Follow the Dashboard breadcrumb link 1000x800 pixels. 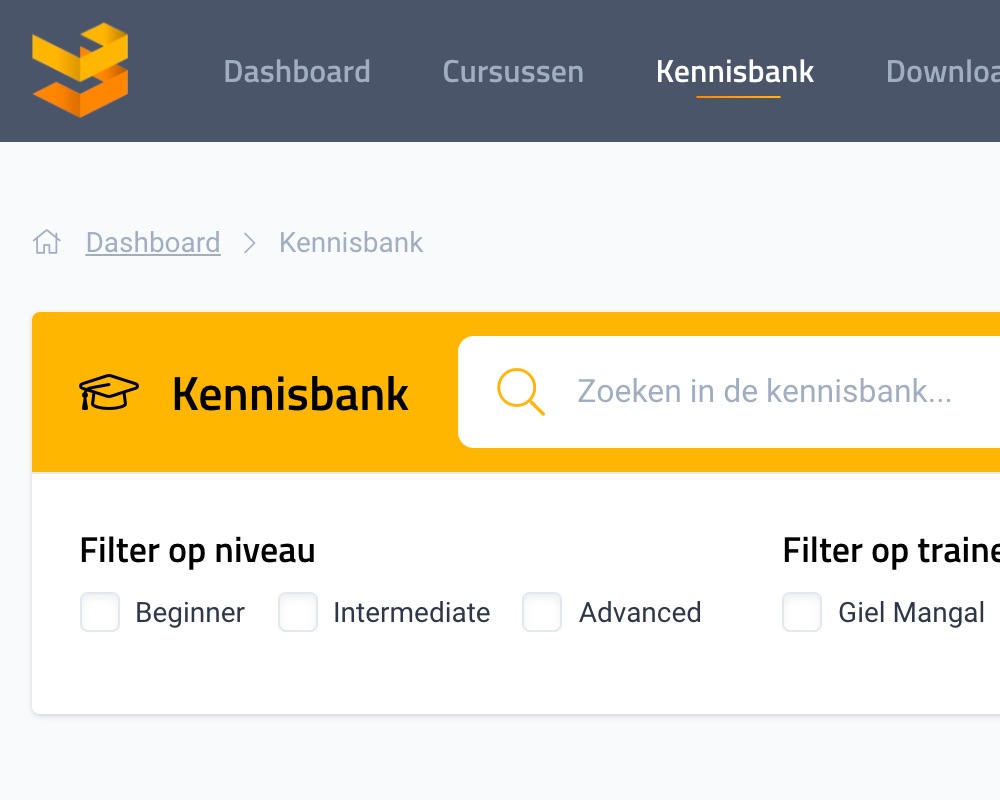(153, 243)
